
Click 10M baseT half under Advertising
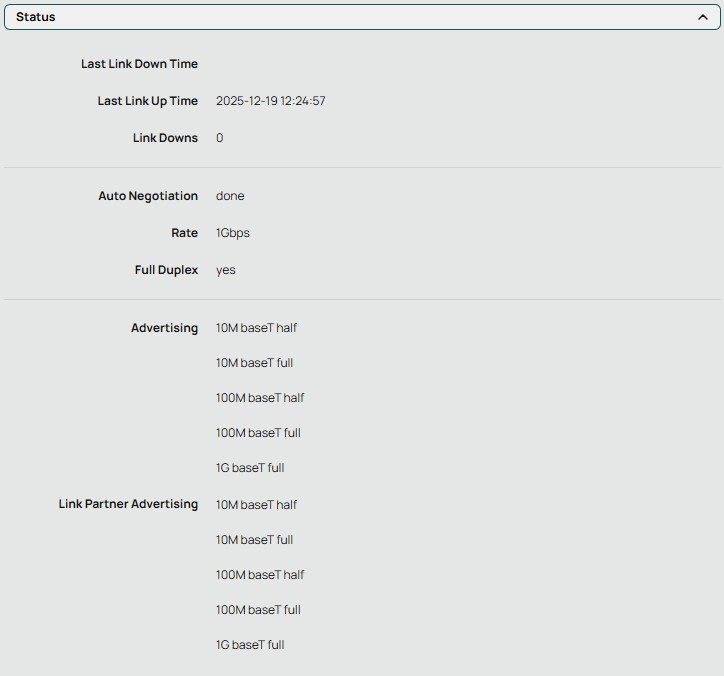click(256, 328)
